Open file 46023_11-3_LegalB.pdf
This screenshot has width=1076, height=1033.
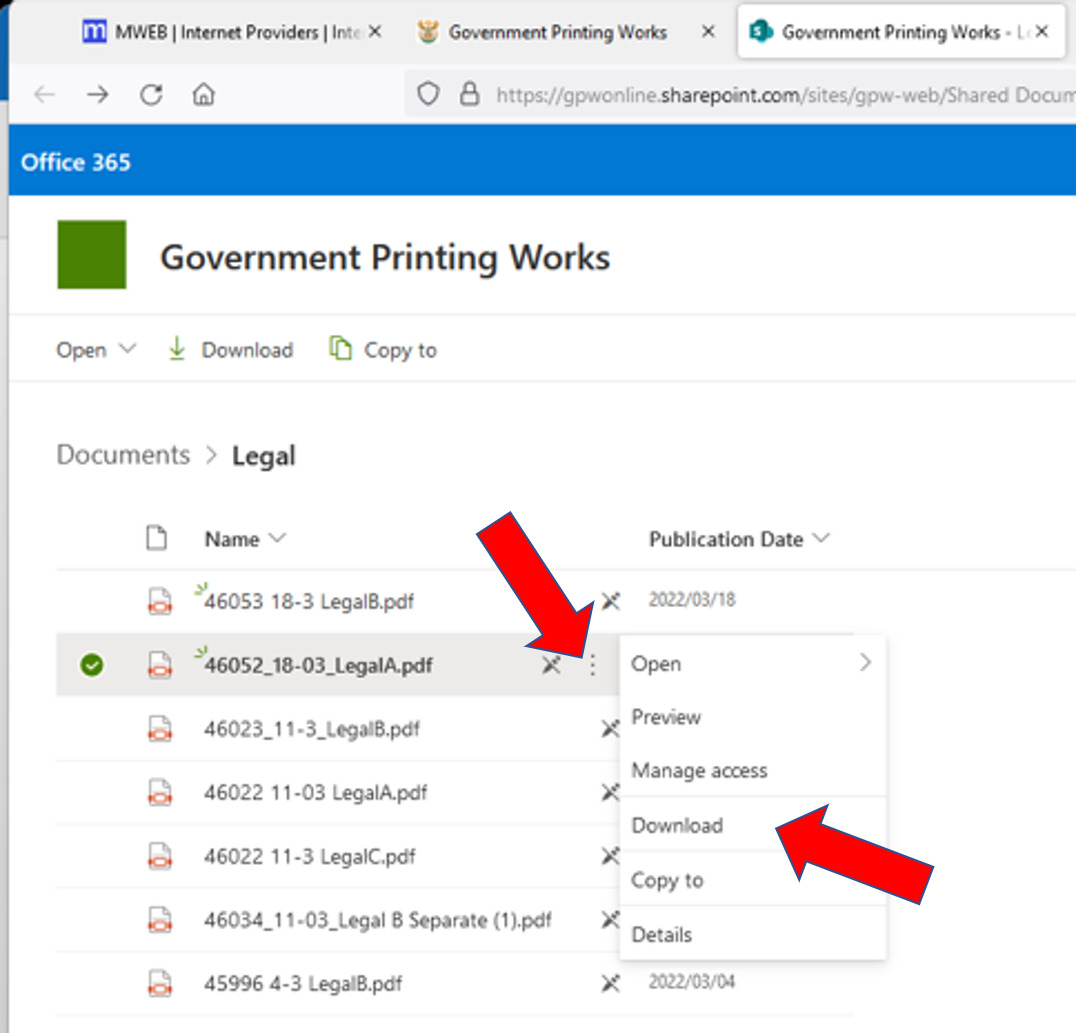point(312,728)
